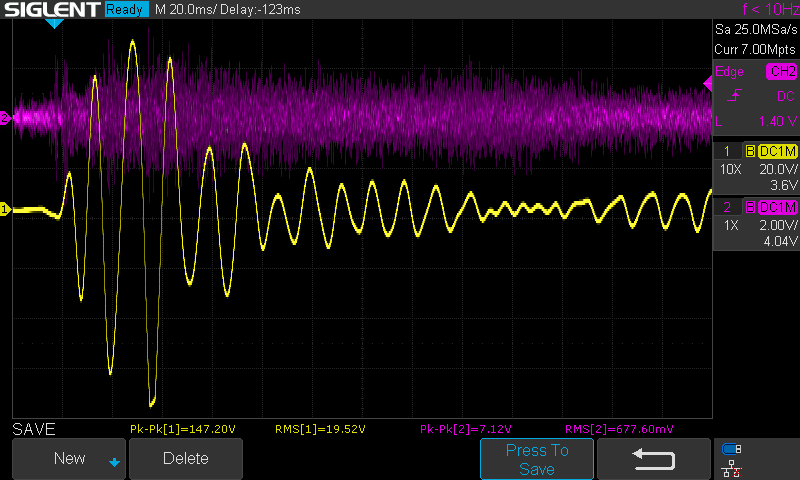Image resolution: width=800 pixels, height=480 pixels.
Task: Click channel 1 DC1M coupling badge
Action: (x=778, y=151)
